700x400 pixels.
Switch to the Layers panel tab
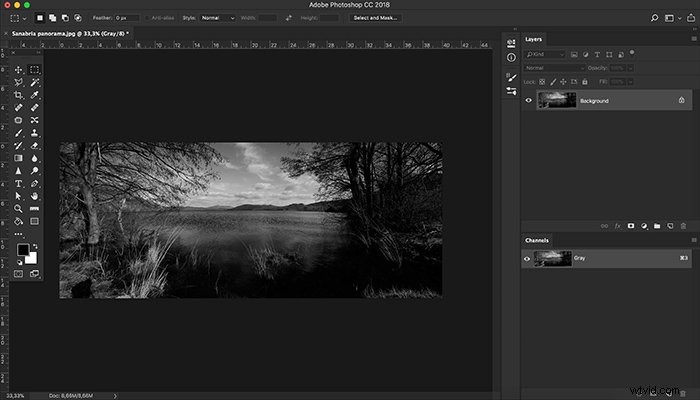point(533,39)
